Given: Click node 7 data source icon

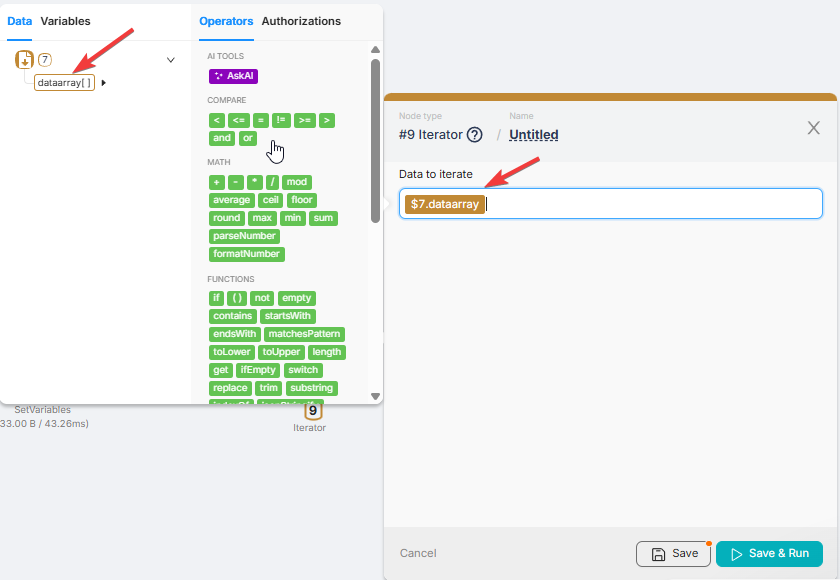Looking at the screenshot, I should point(25,60).
